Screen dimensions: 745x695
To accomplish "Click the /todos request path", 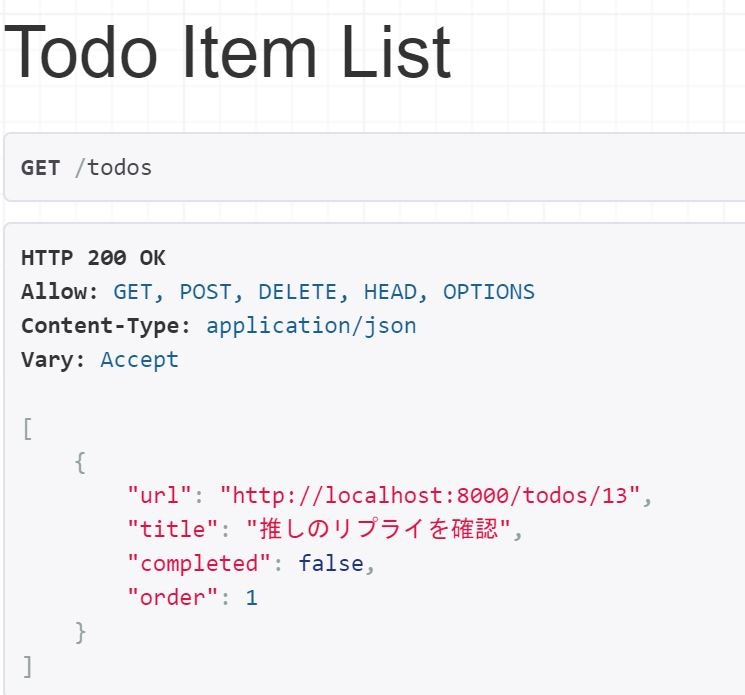I will (x=113, y=168).
